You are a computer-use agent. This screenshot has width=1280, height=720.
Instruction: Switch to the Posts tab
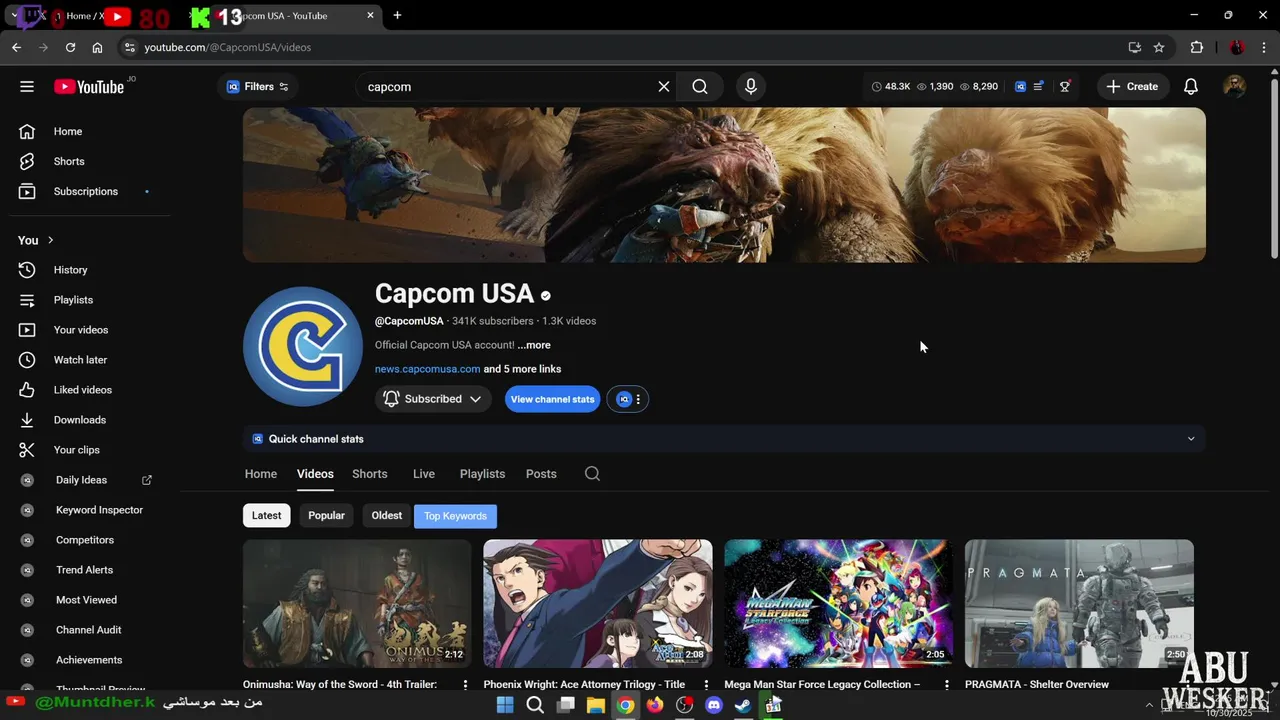tap(541, 474)
